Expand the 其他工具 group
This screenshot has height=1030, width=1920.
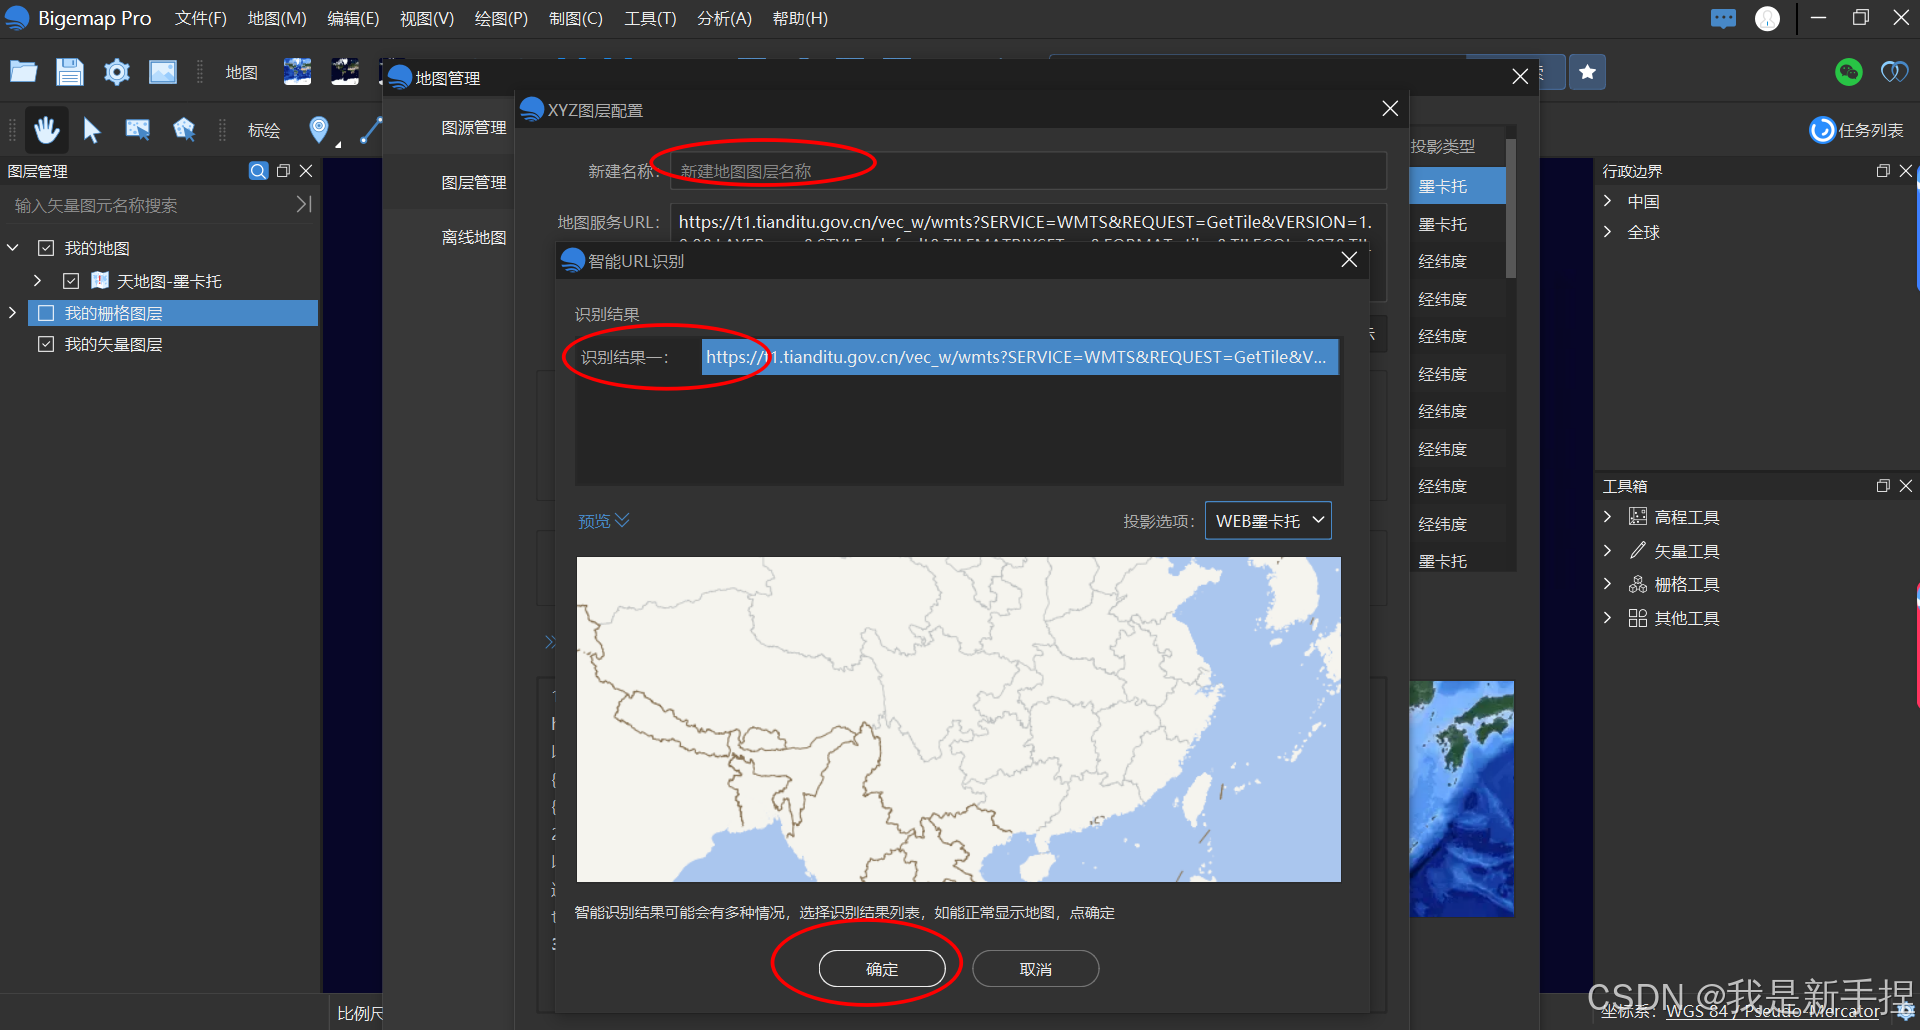(x=1608, y=618)
